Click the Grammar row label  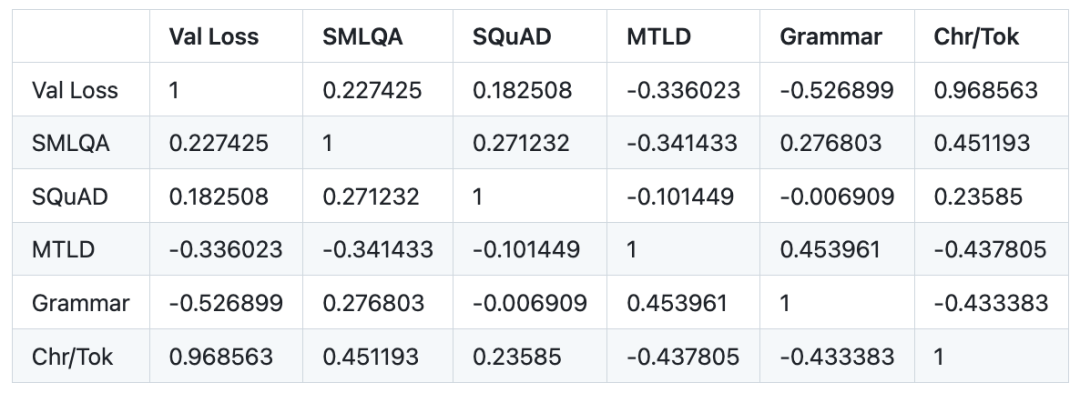click(81, 304)
